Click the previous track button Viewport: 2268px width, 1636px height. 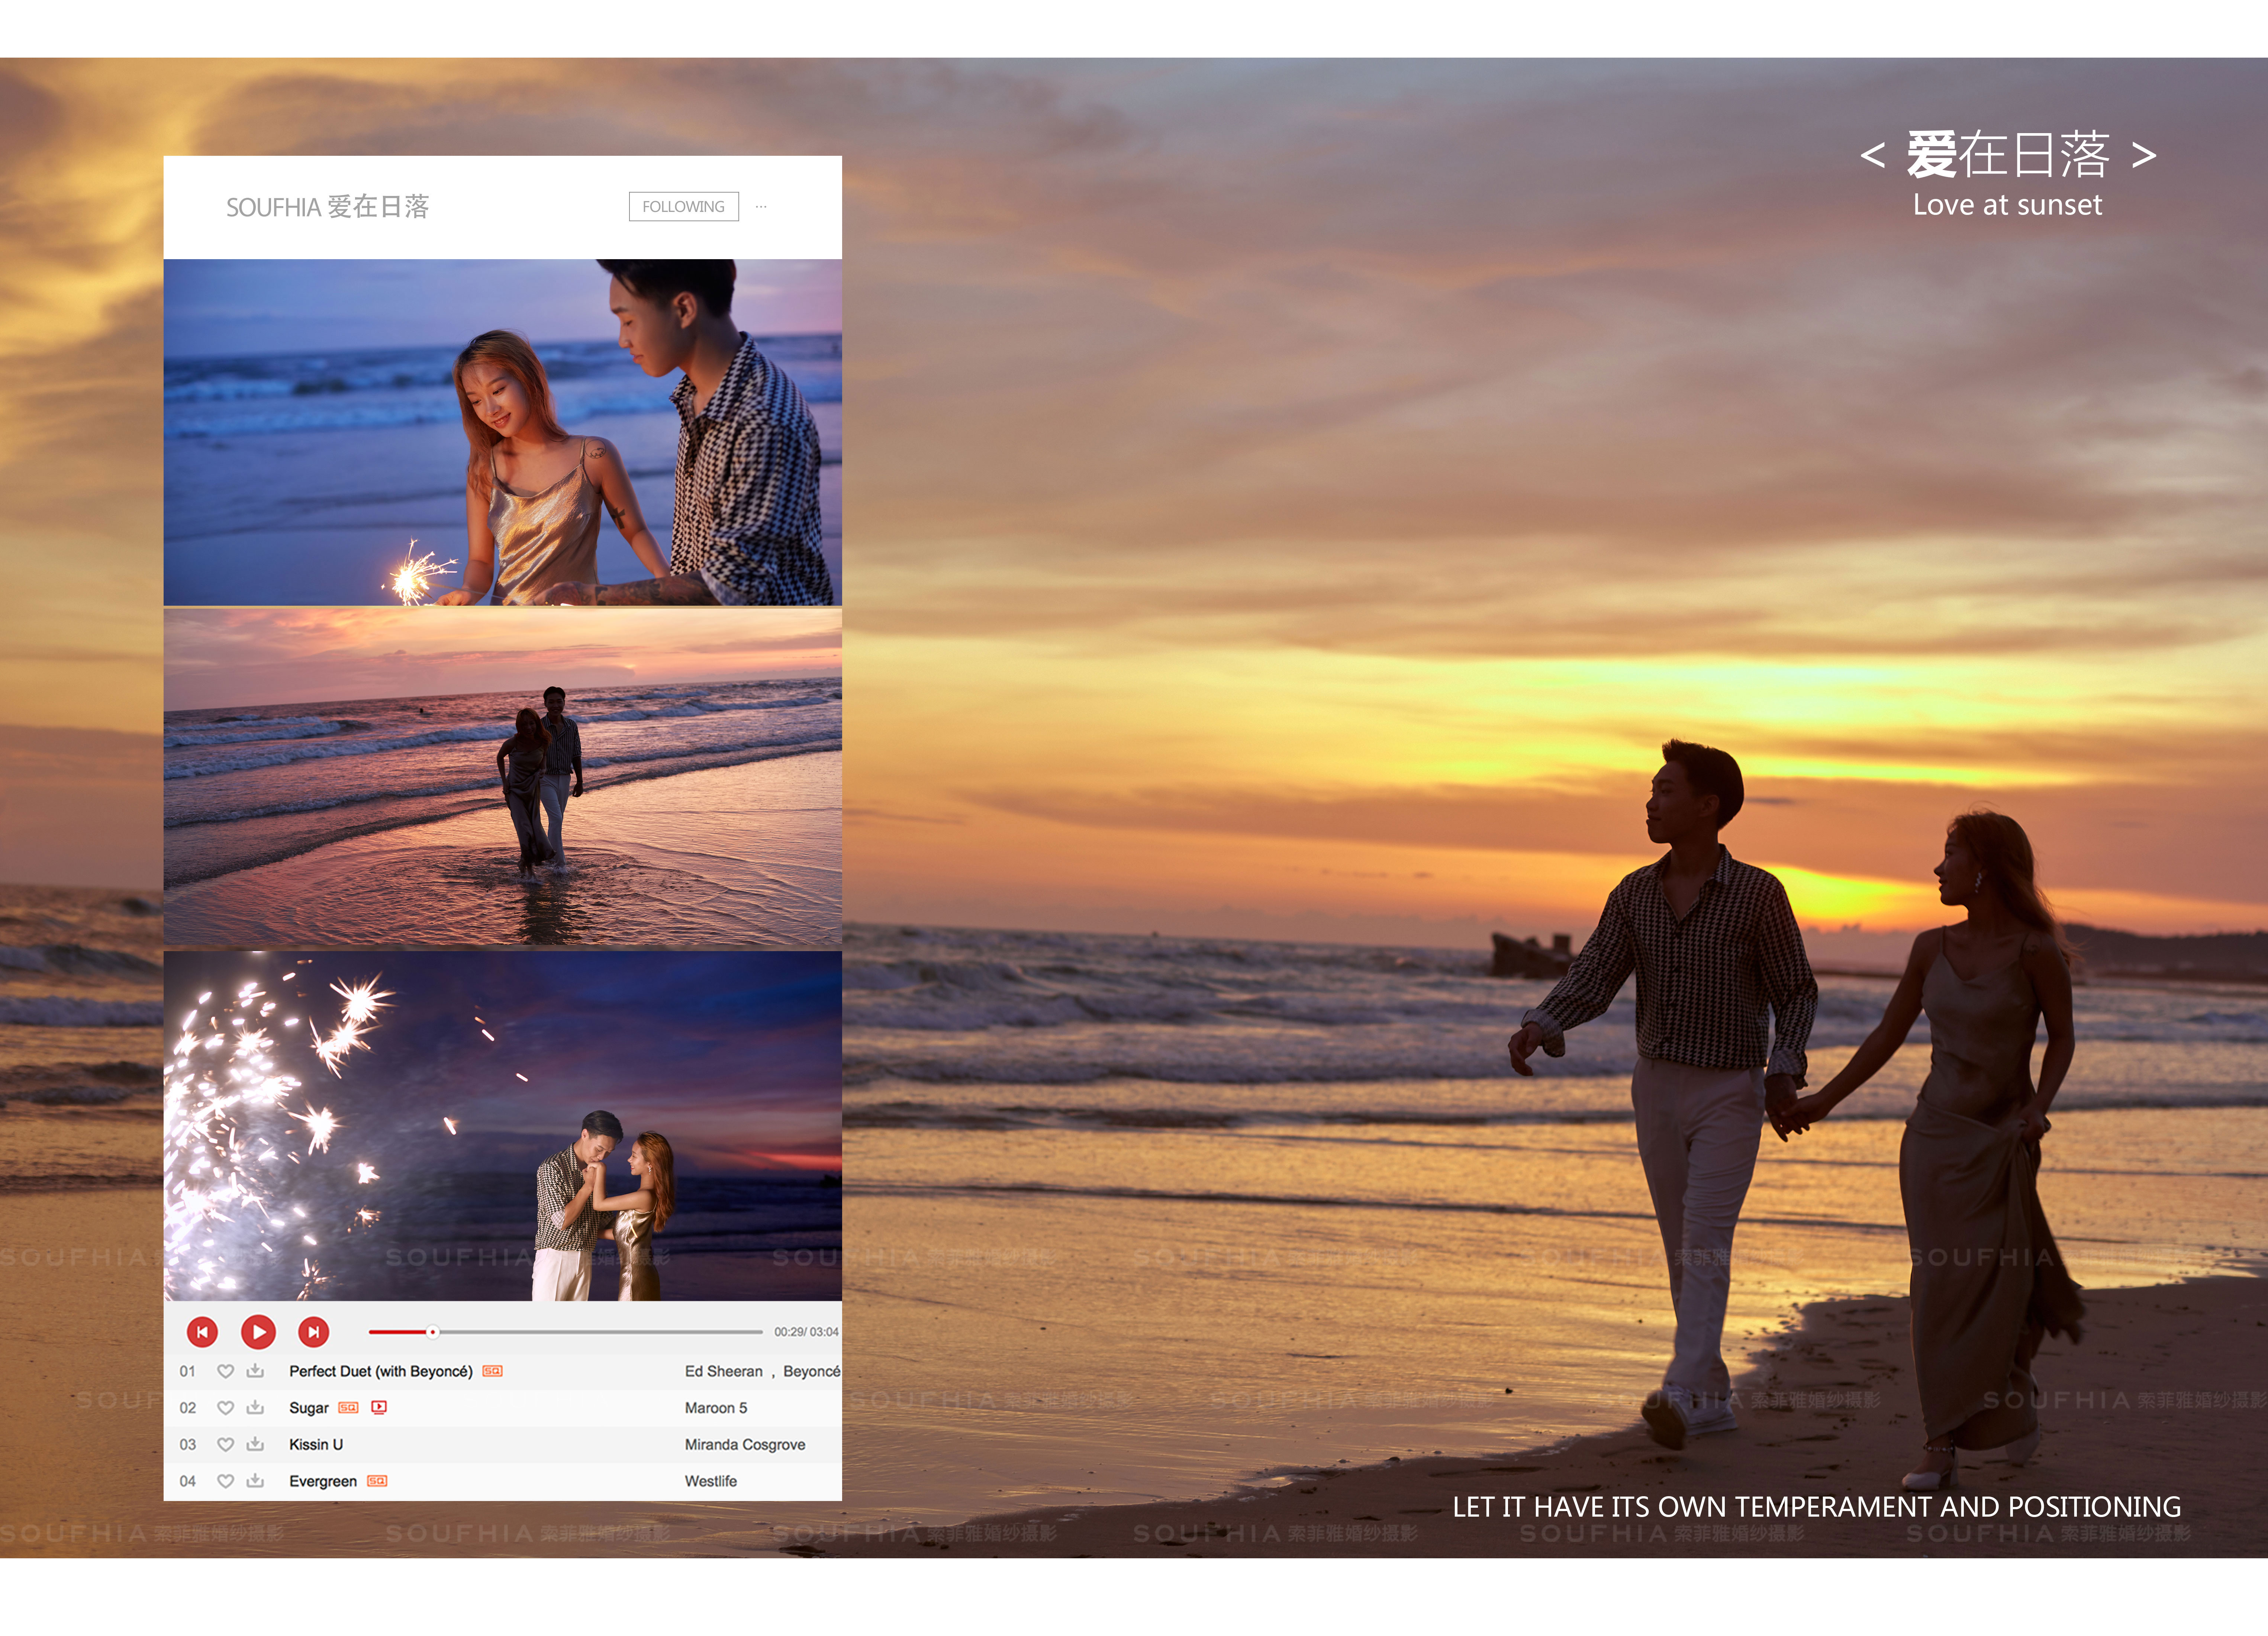pos(202,1332)
